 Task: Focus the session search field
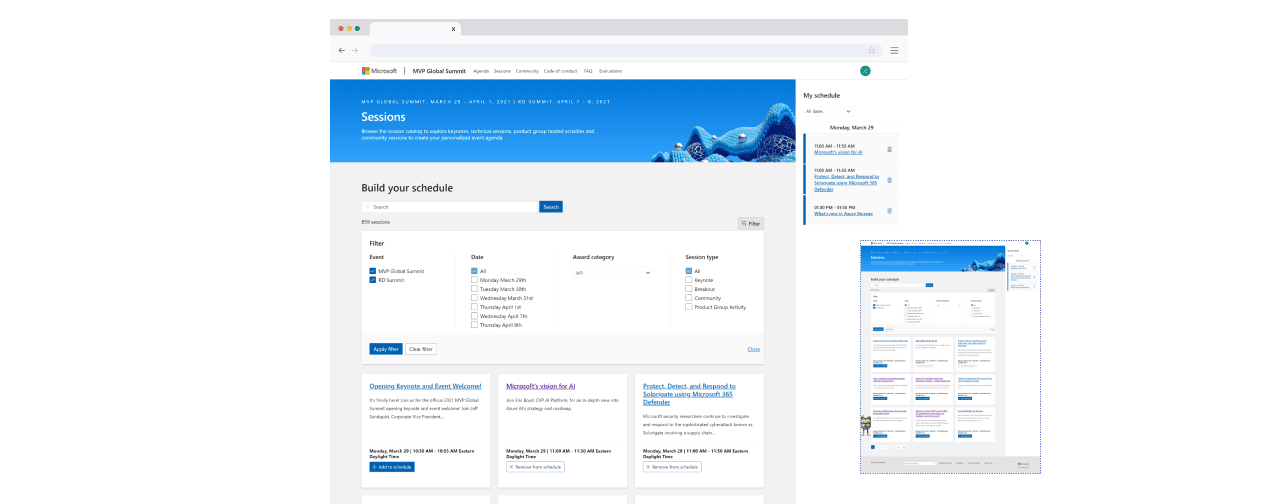tap(449, 207)
